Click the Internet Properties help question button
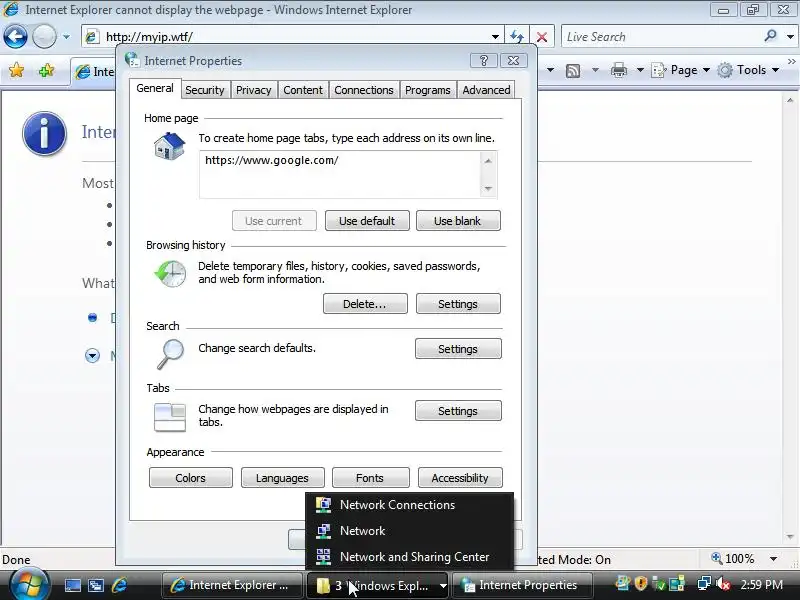Screen dimensions: 800x600 [484, 61]
